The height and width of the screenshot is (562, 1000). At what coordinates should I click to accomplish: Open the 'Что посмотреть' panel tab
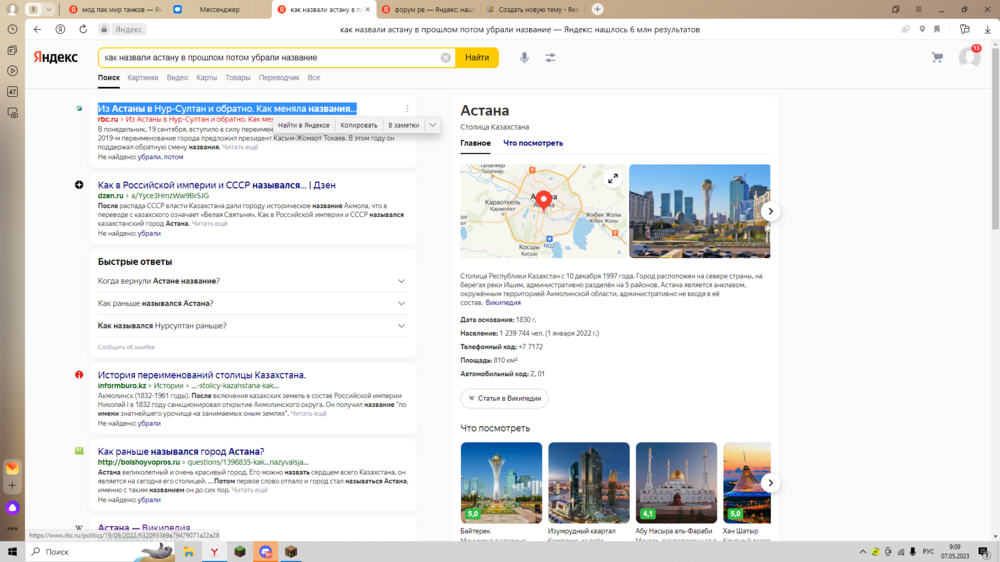point(533,144)
